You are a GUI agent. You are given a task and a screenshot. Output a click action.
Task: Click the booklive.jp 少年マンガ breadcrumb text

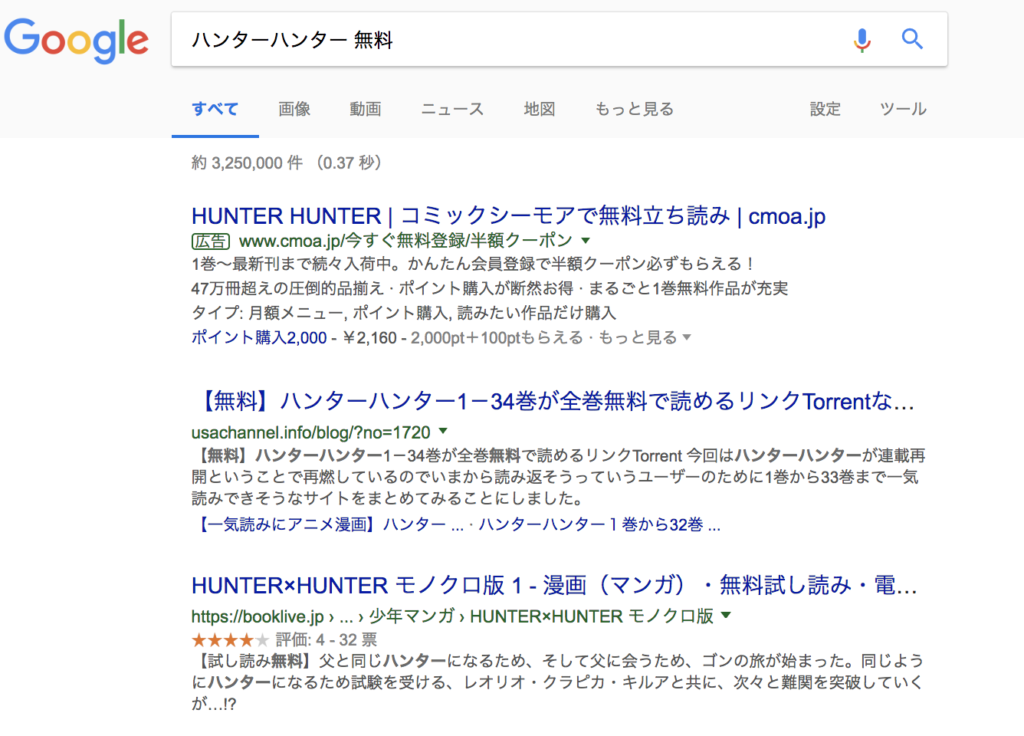452,616
